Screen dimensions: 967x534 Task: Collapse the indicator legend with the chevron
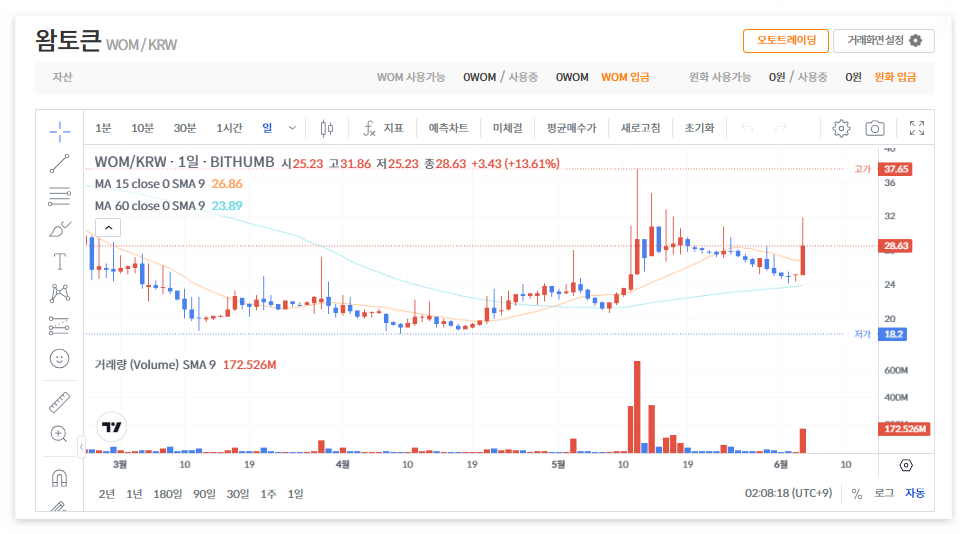pos(108,228)
